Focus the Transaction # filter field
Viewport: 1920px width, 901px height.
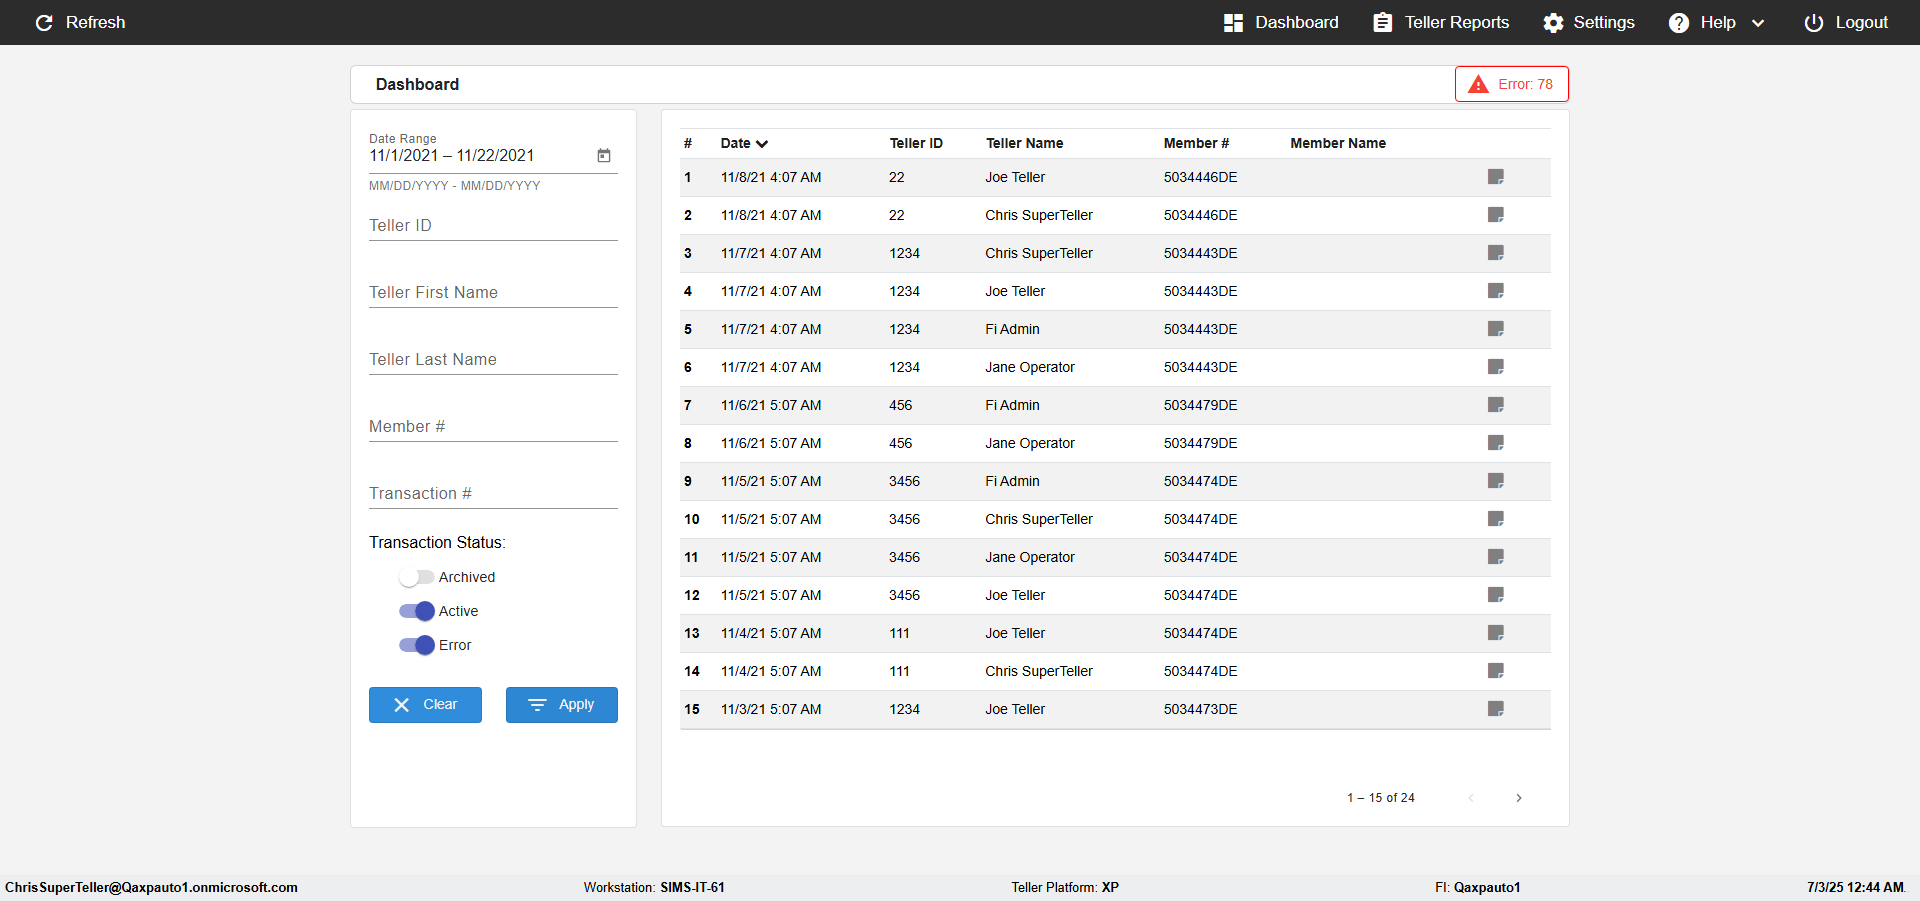(493, 493)
